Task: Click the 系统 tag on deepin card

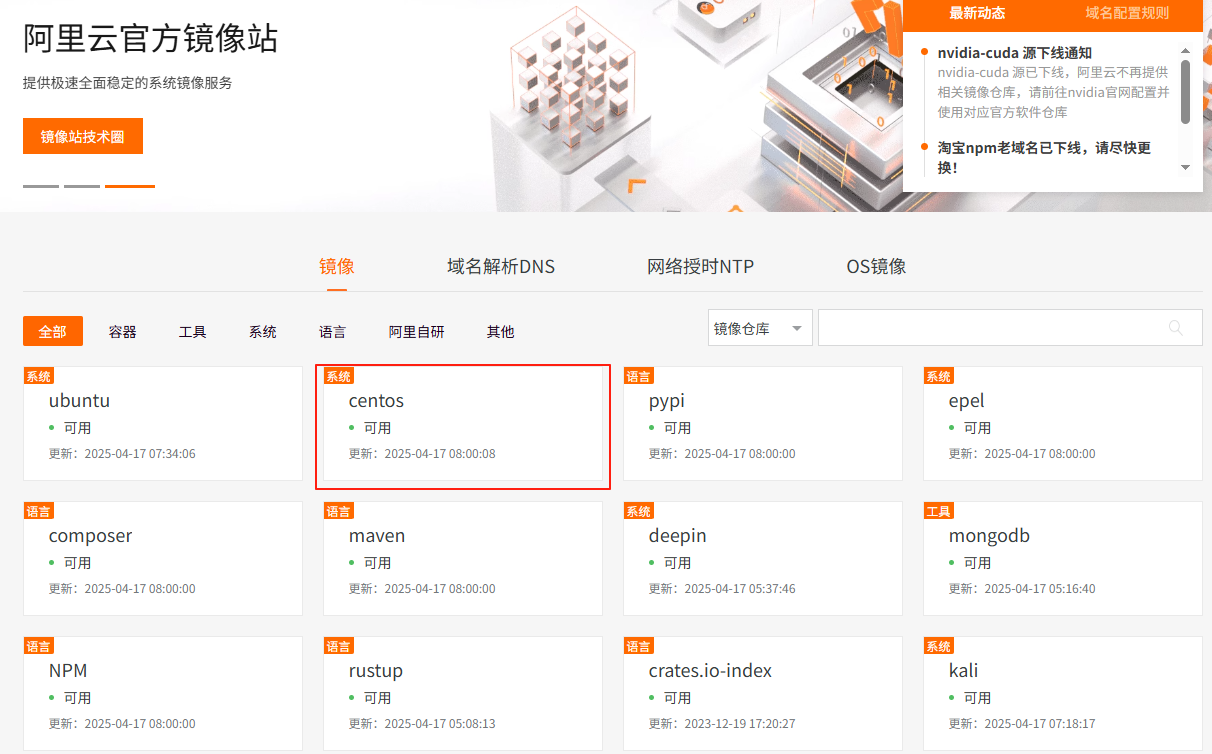Action: 639,511
